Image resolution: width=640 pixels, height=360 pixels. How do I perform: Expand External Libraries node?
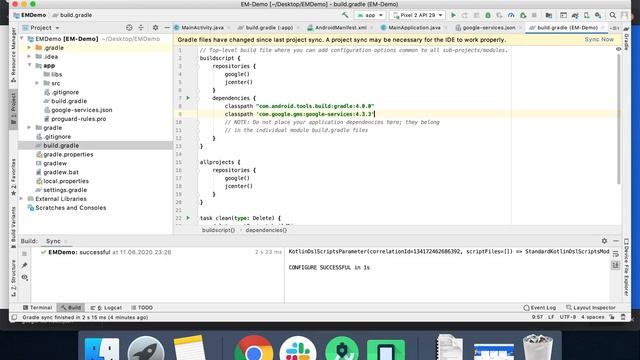click(22, 199)
